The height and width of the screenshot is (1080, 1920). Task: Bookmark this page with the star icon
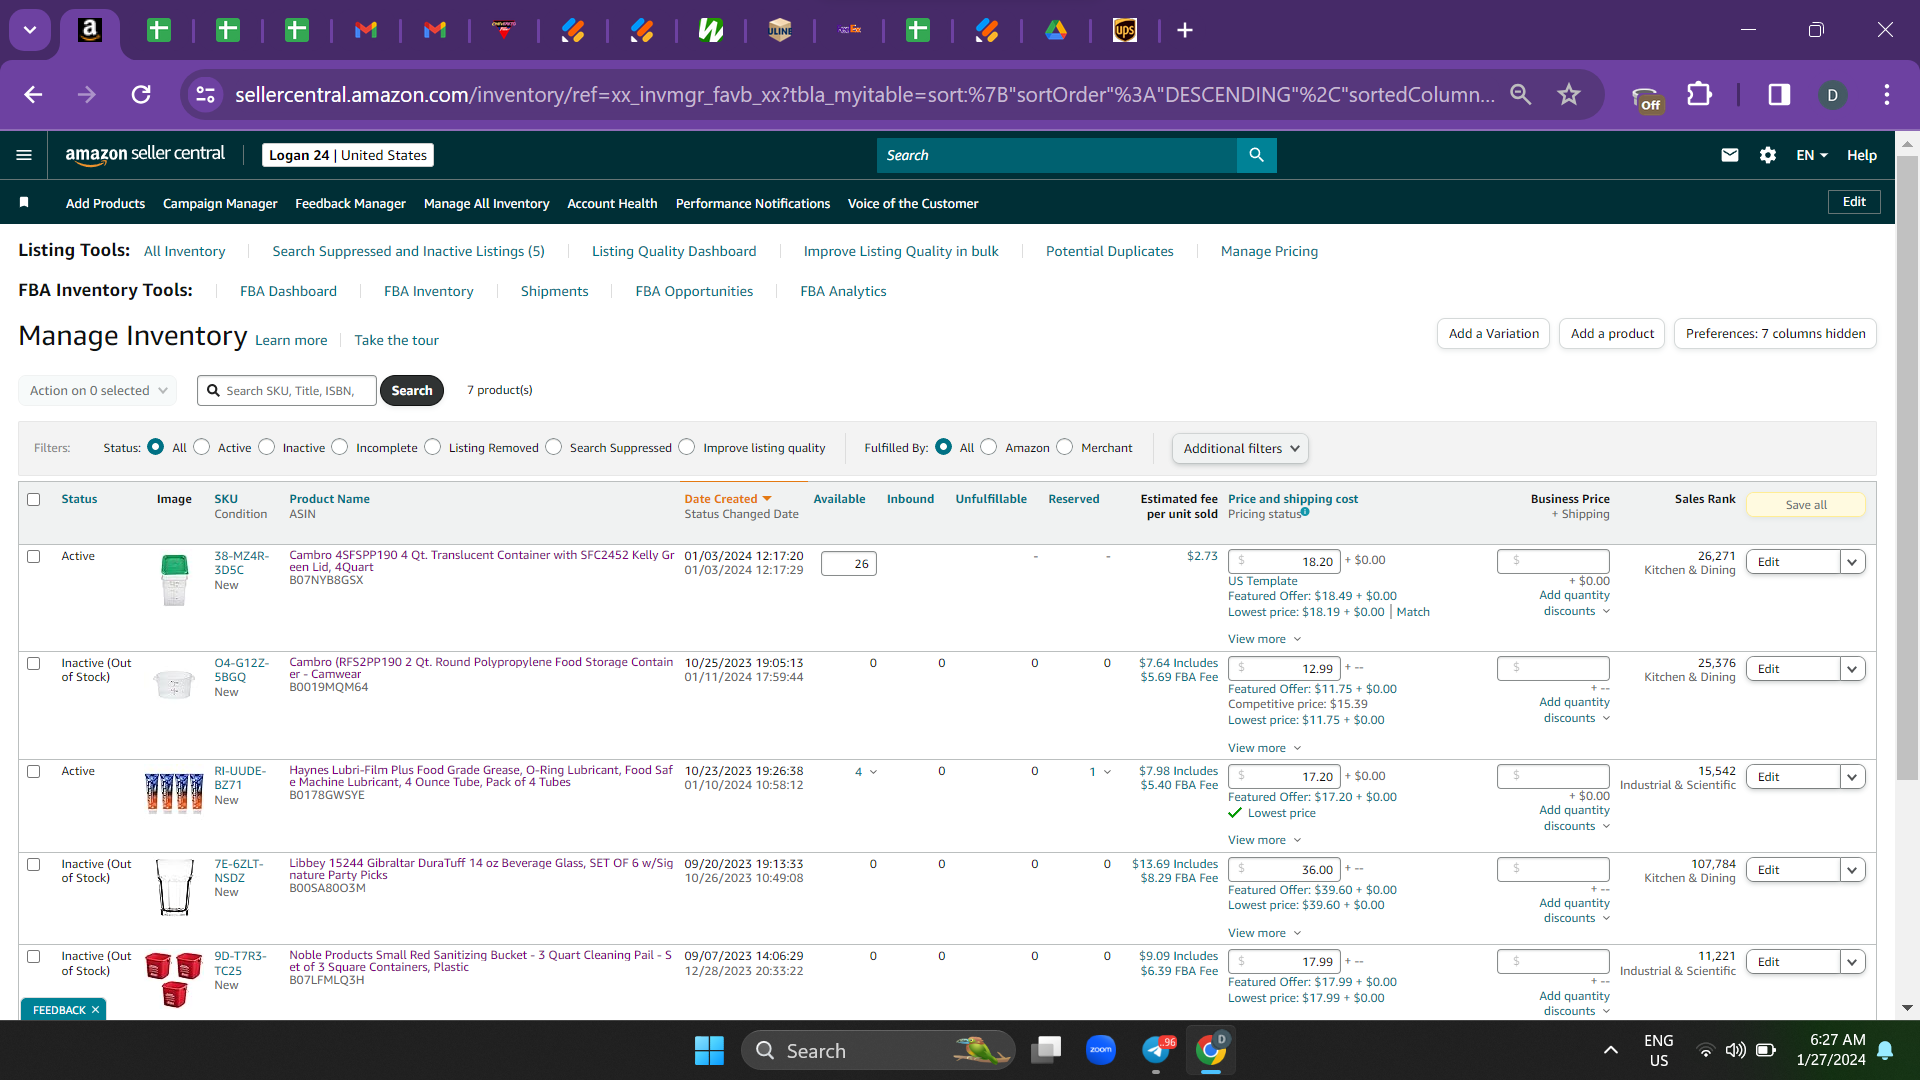tap(1568, 94)
